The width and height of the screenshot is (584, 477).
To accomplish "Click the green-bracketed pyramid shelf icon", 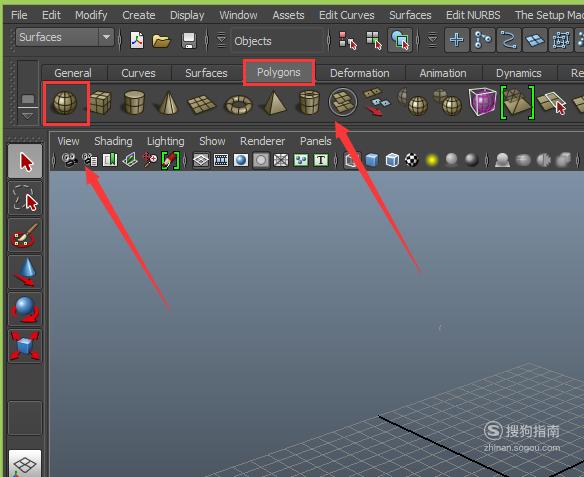I will point(517,102).
